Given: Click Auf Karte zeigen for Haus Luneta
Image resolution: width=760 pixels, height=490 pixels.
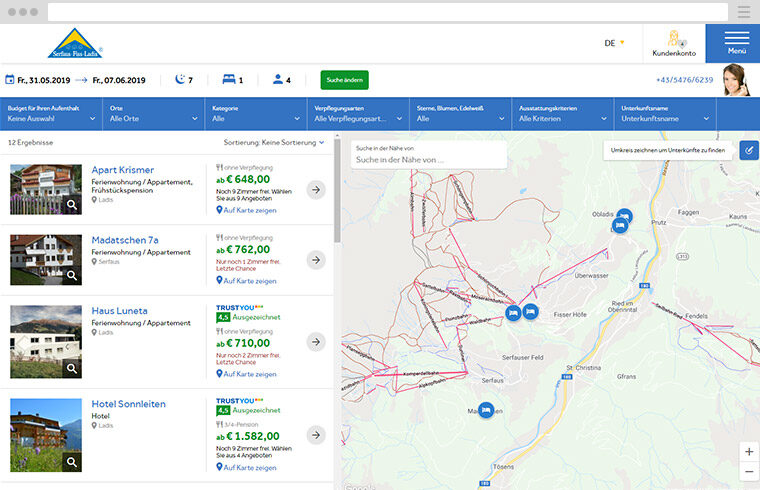Looking at the screenshot, I should click(248, 374).
